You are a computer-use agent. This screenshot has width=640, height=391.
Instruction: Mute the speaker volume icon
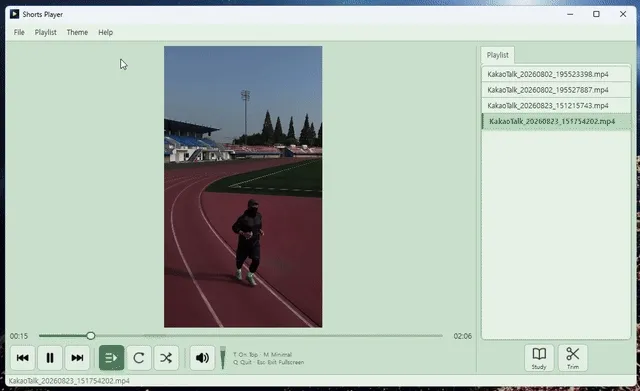202,358
